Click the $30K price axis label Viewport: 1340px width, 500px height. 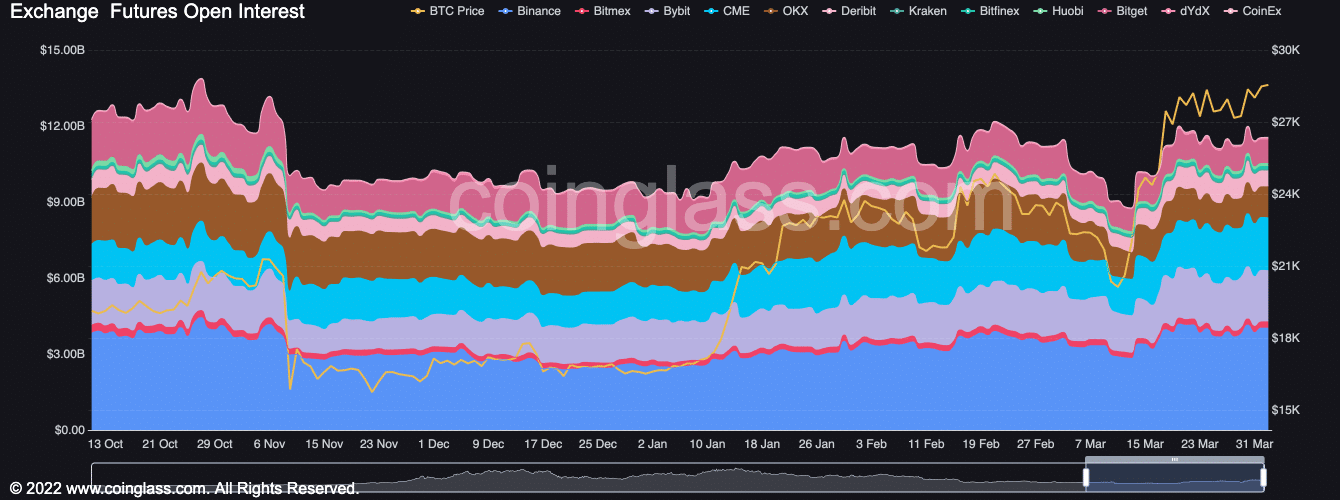click(x=1284, y=50)
